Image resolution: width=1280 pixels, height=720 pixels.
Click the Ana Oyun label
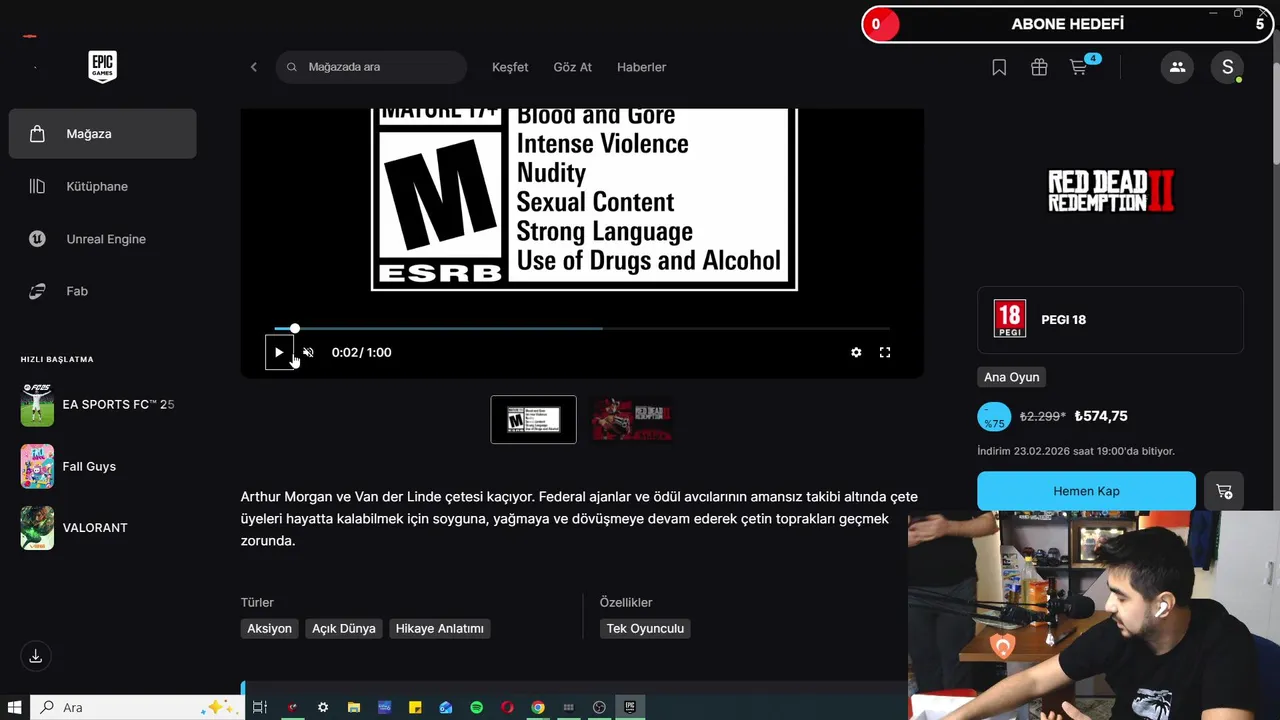coord(1011,377)
